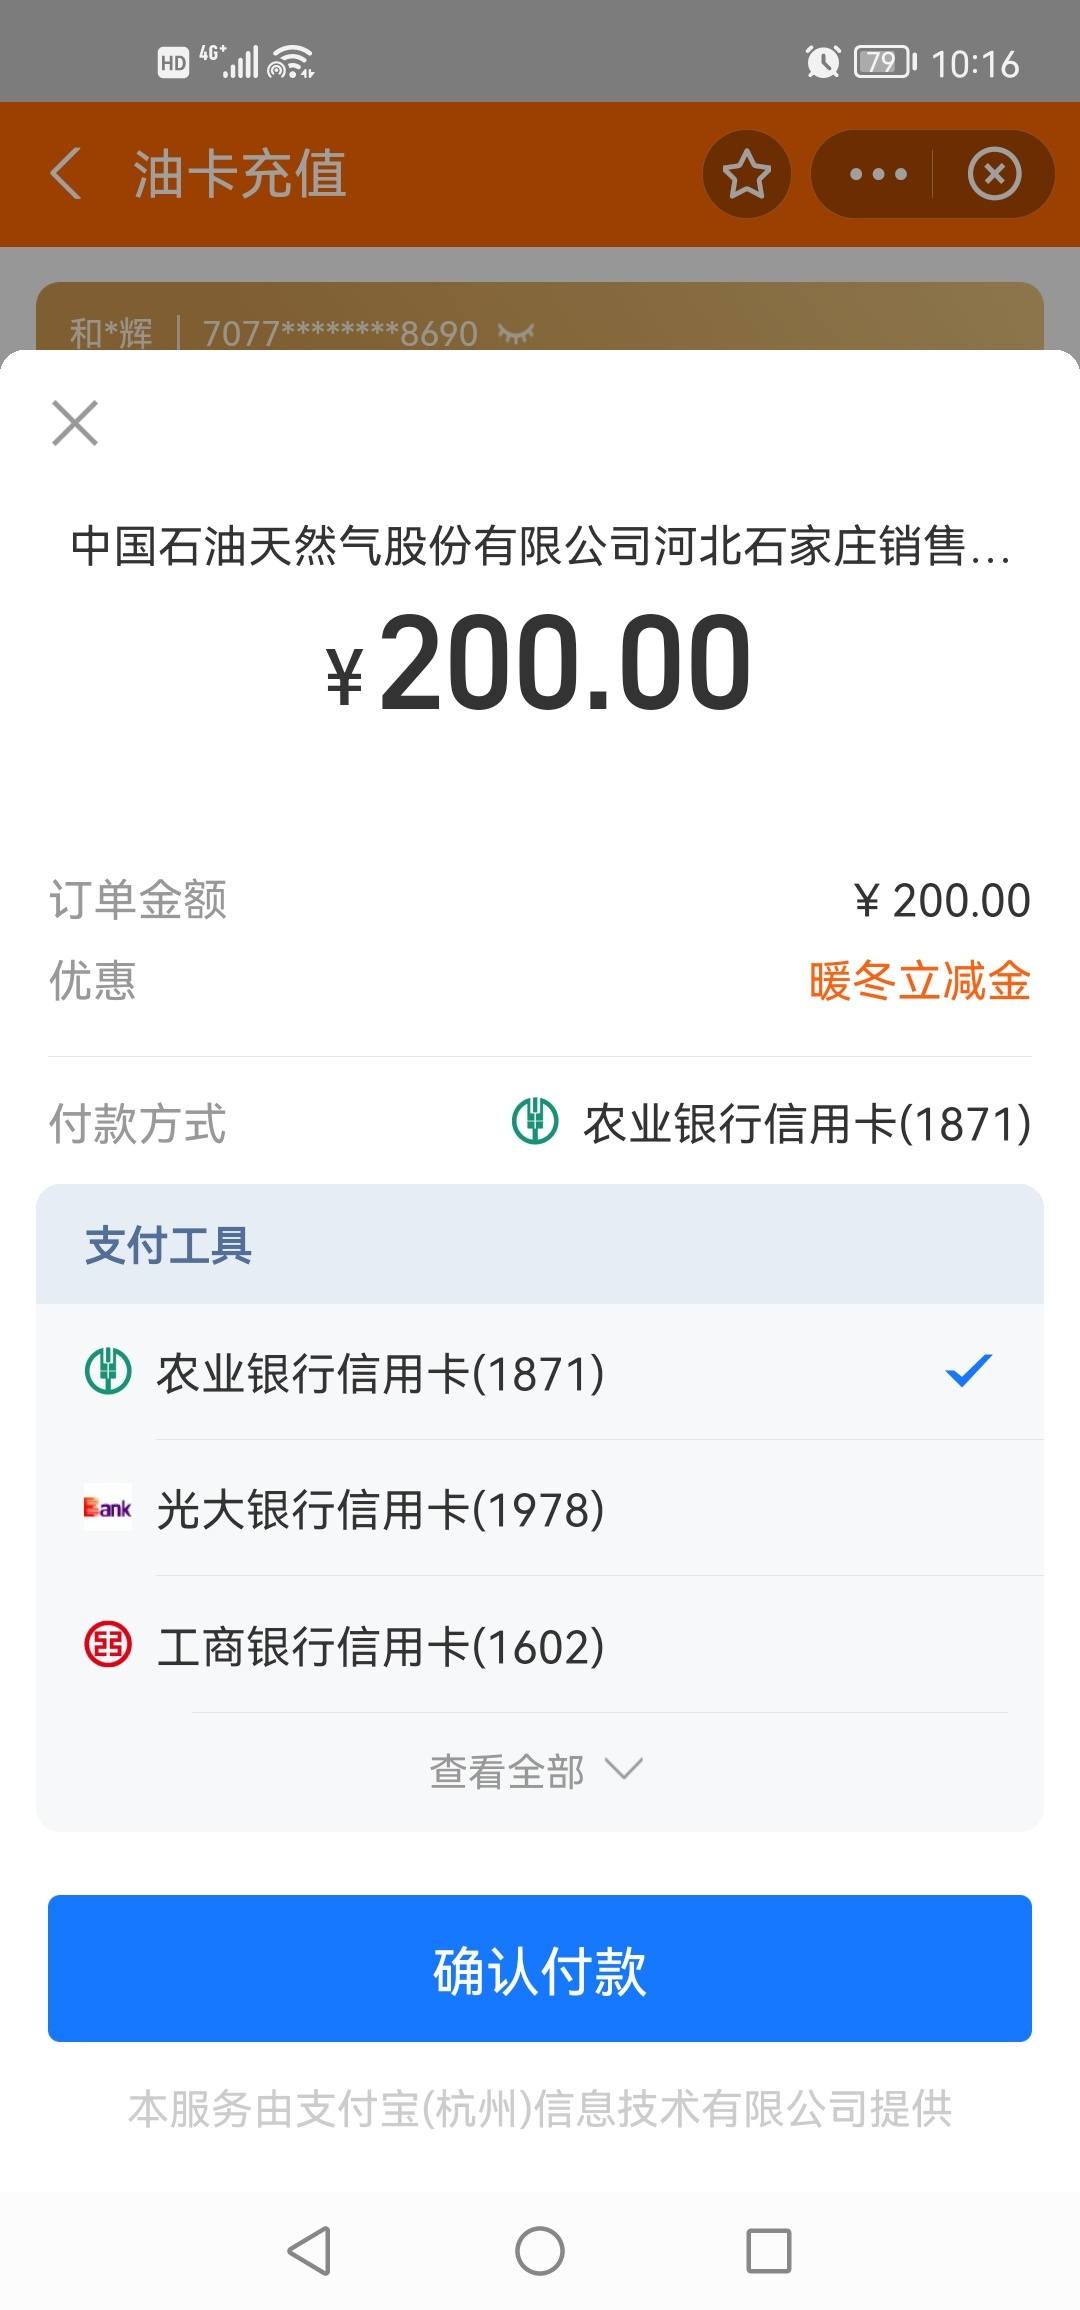Select 工商银行信用卡(1602) payment option

tap(540, 1644)
